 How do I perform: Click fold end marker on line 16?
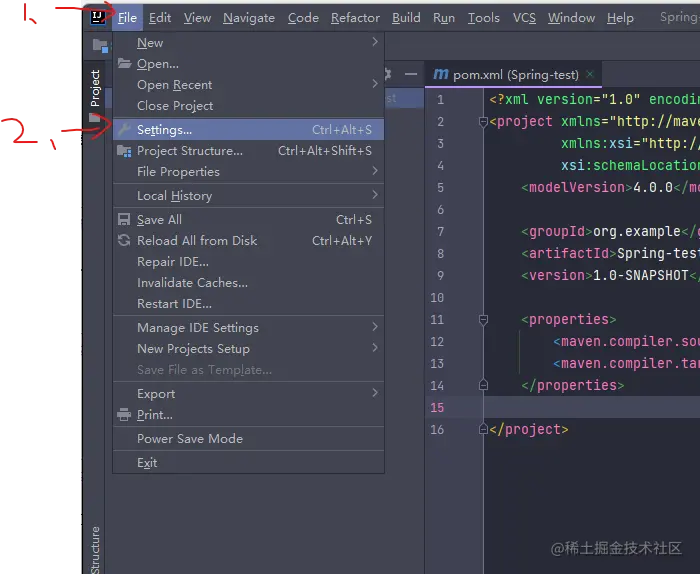coord(483,429)
